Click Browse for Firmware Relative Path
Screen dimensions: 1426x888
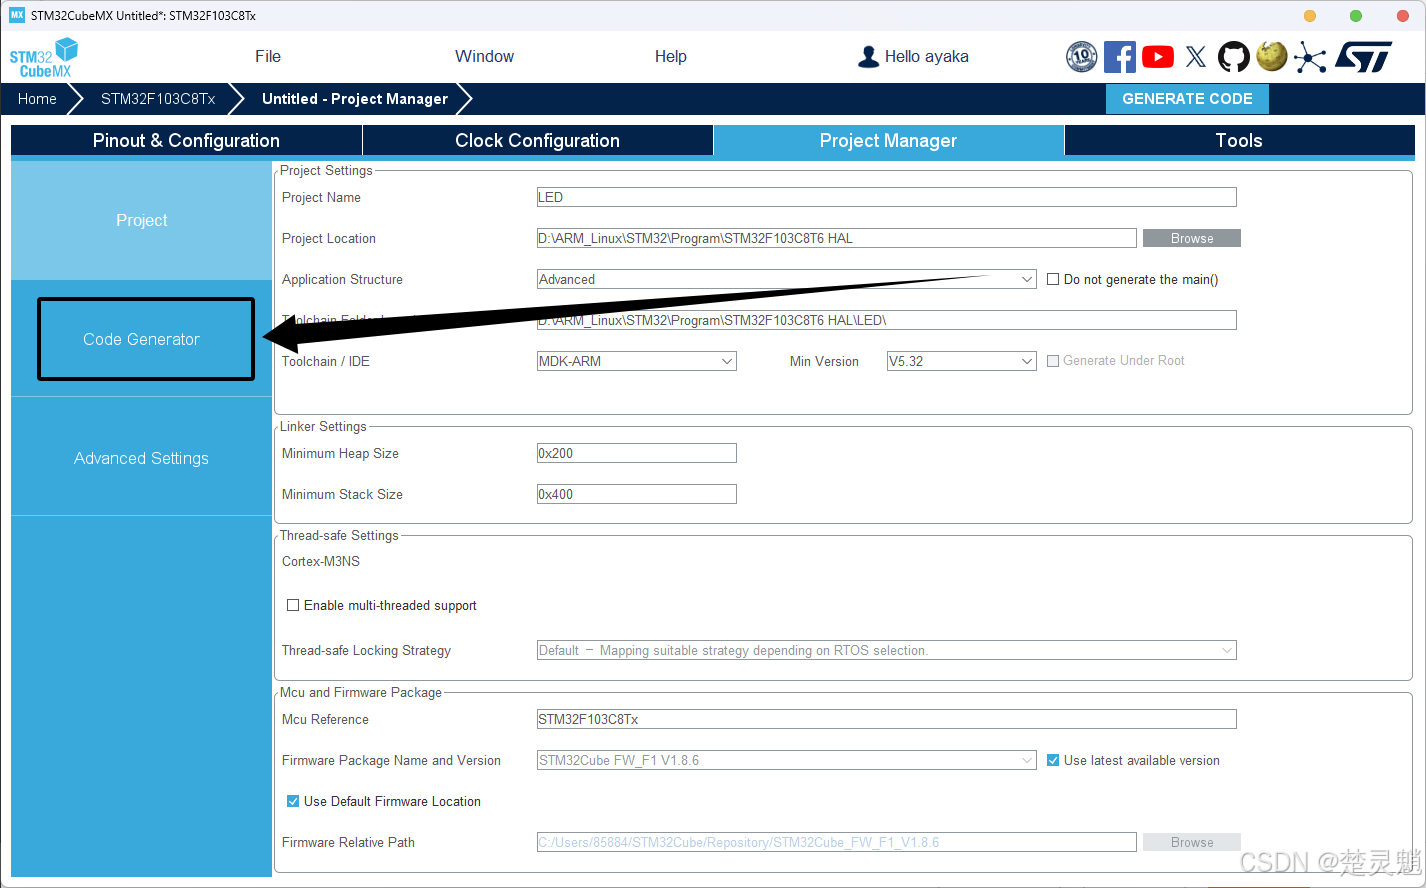pyautogui.click(x=1192, y=842)
